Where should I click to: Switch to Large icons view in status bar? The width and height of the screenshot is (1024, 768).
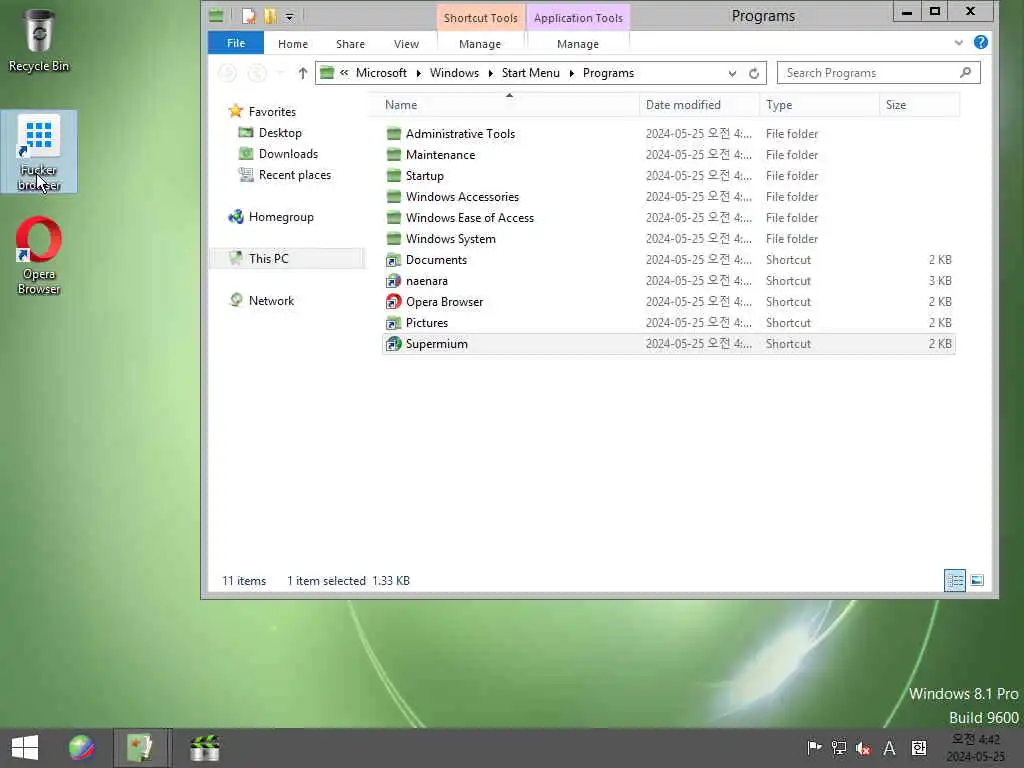coord(977,581)
